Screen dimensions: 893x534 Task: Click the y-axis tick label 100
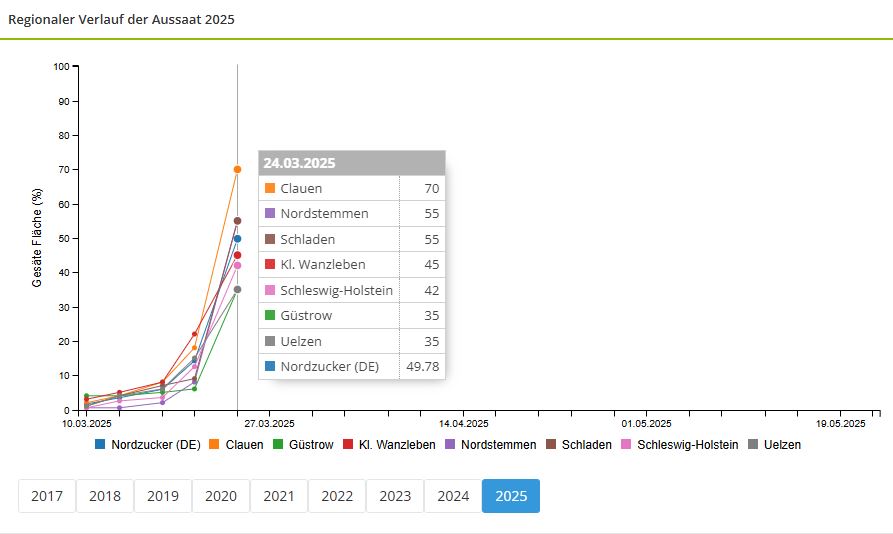point(62,67)
